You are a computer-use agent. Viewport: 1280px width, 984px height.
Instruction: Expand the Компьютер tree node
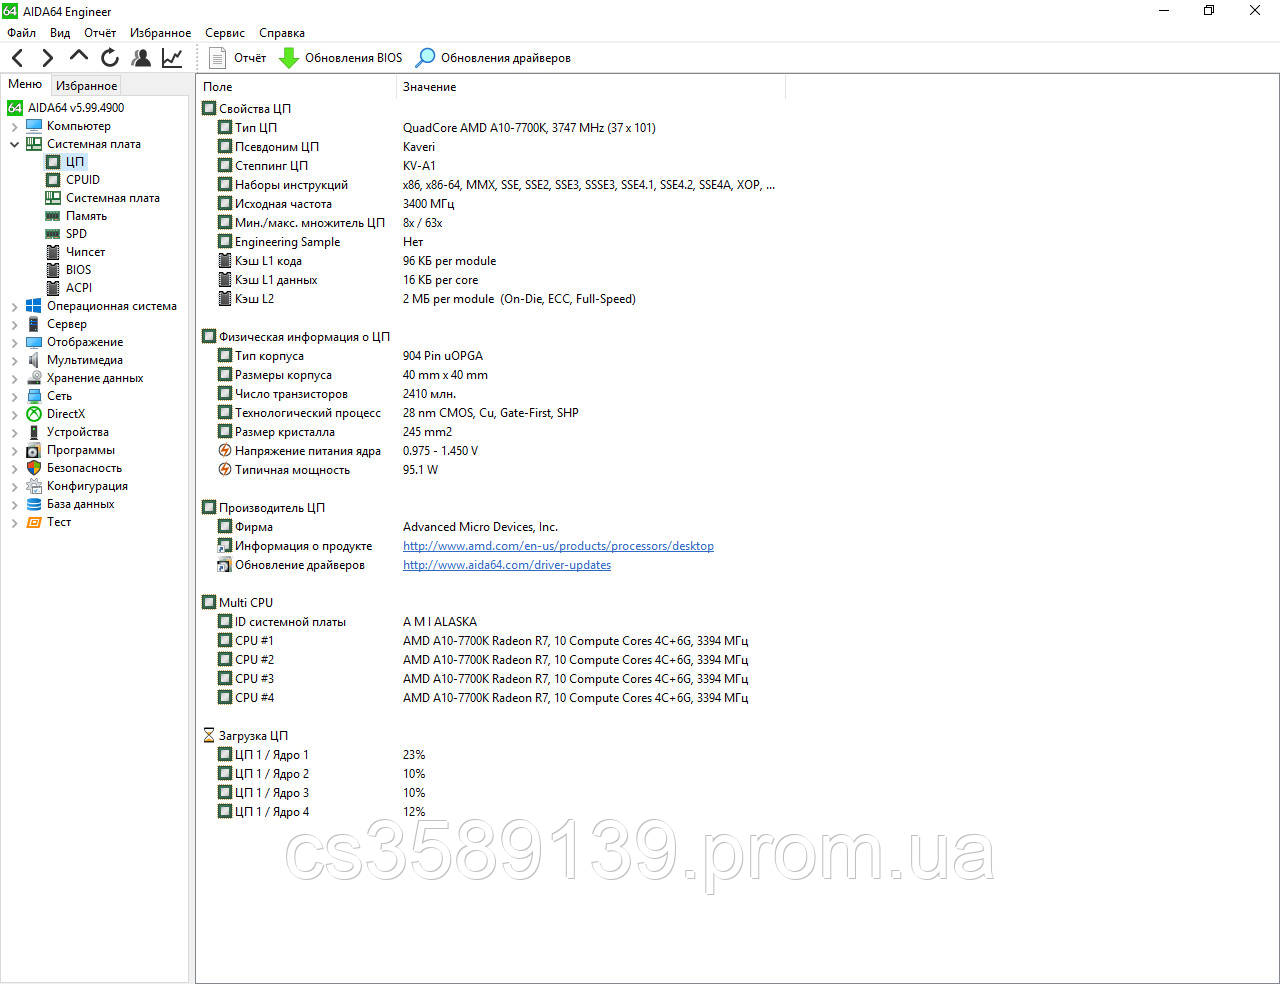tap(14, 127)
